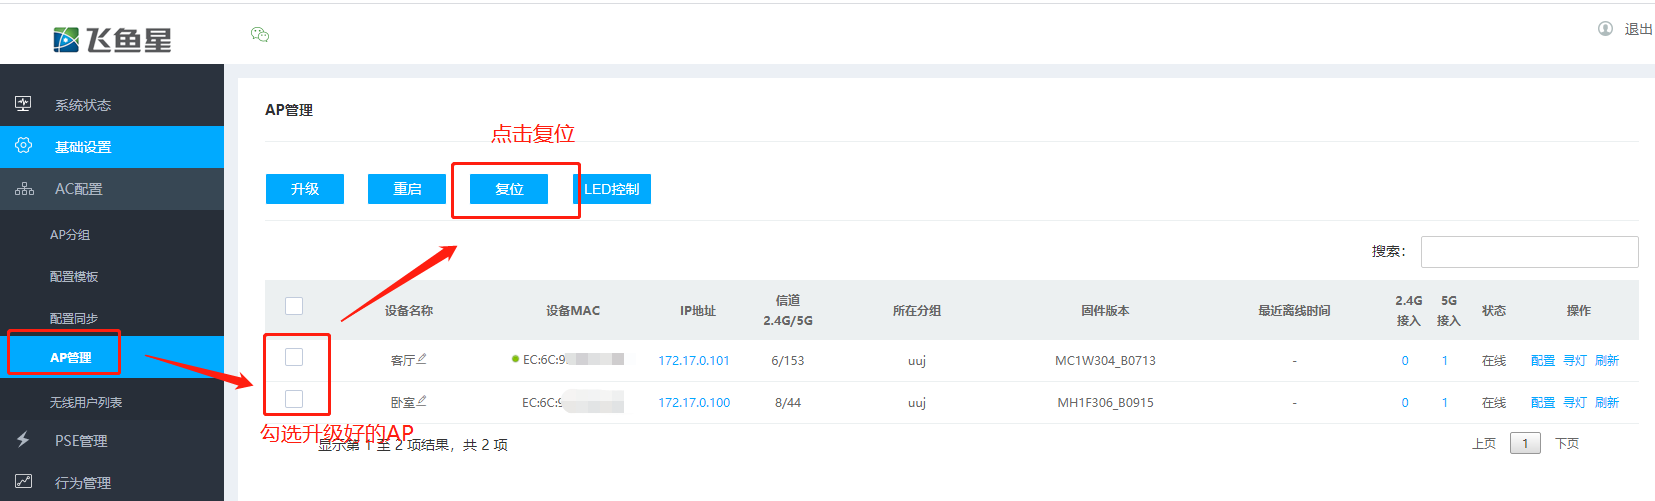Open the AP分组 submenu item
Image resolution: width=1655 pixels, height=501 pixels.
[x=70, y=235]
